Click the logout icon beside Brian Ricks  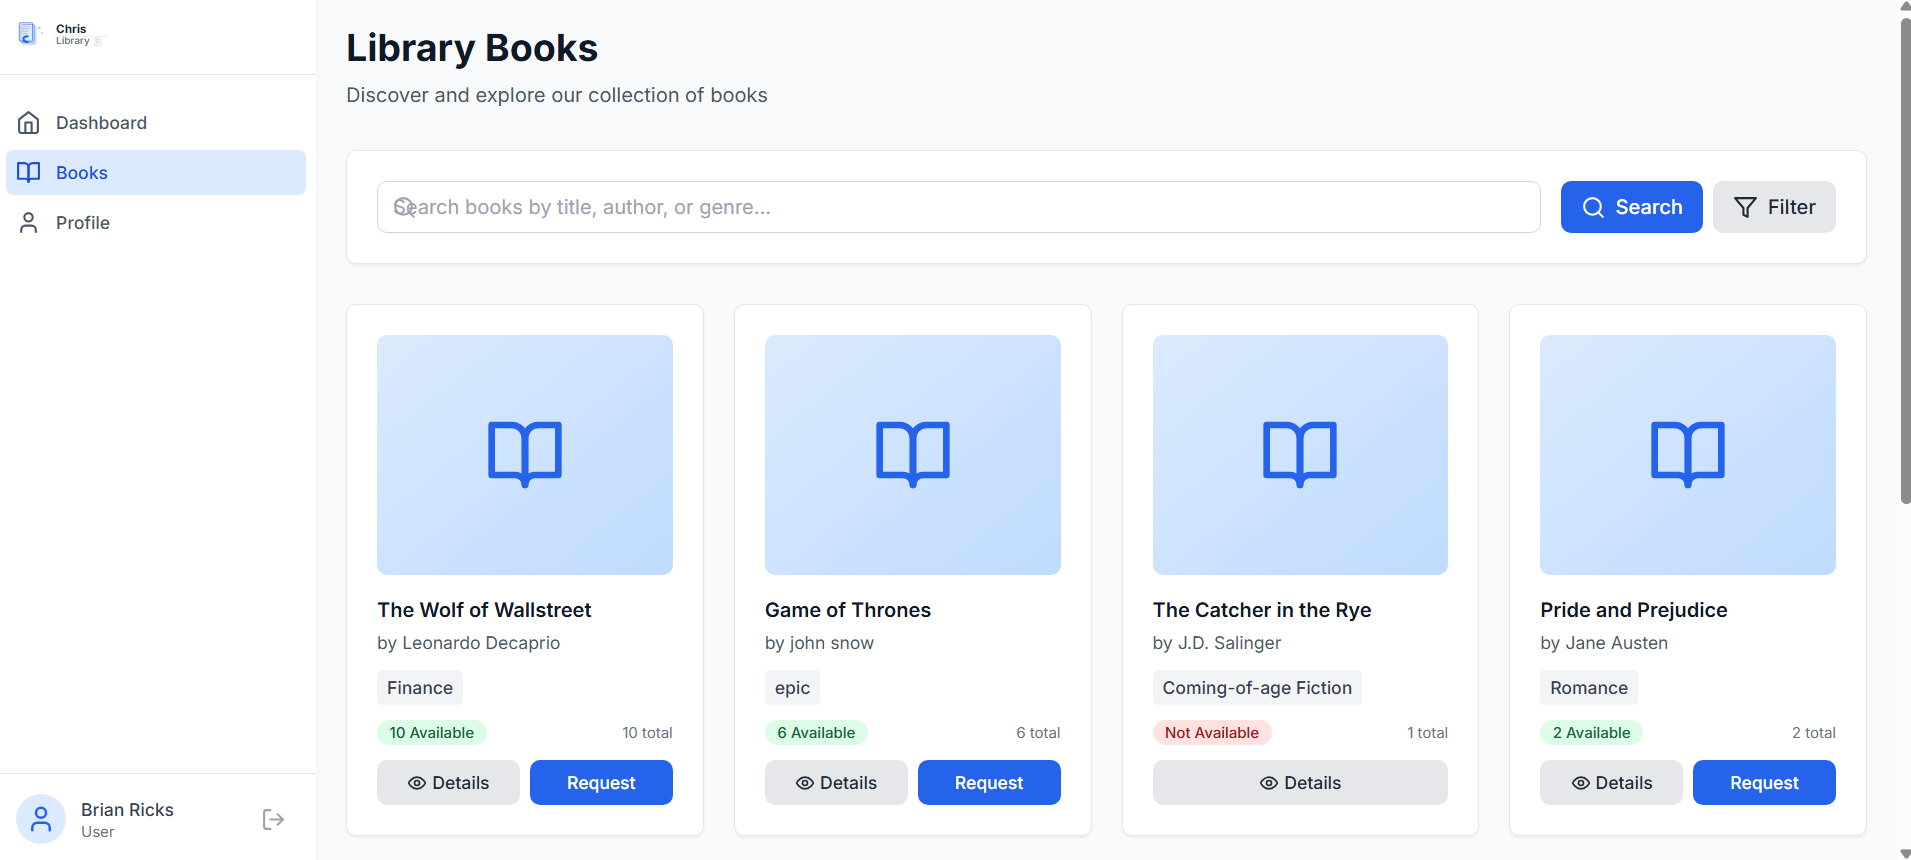273,820
